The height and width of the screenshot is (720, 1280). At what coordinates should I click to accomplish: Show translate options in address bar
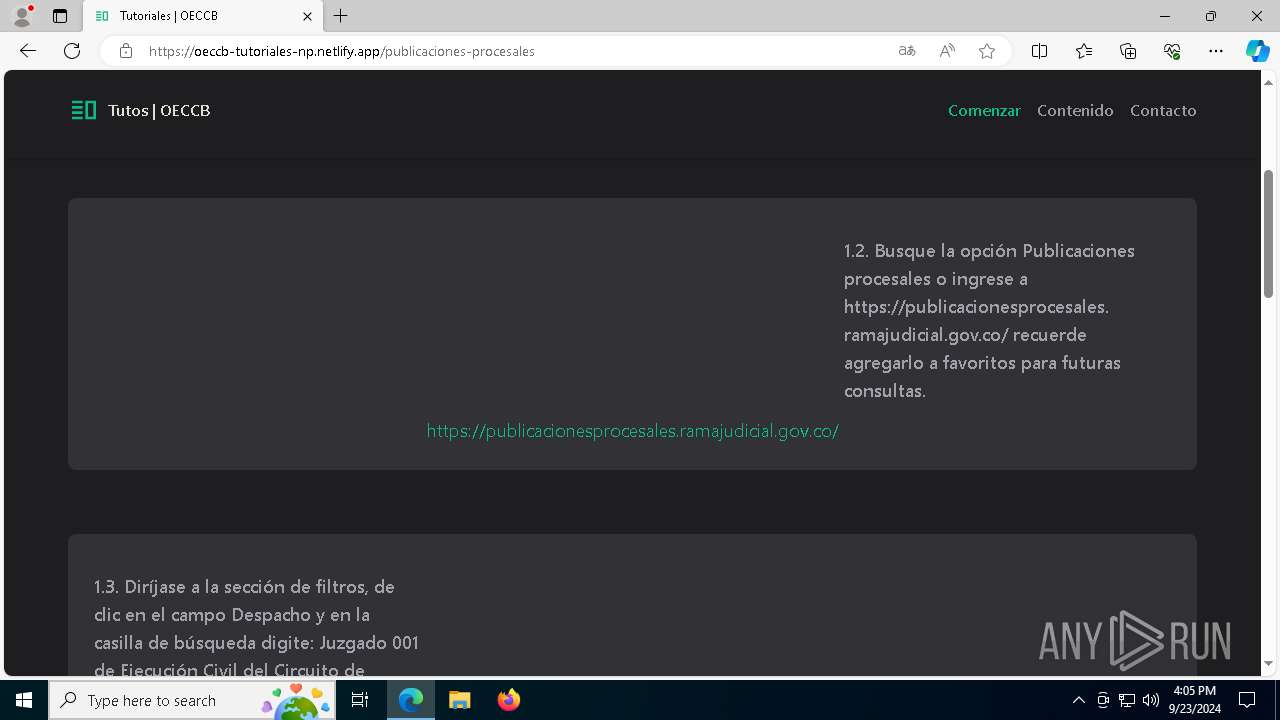907,51
